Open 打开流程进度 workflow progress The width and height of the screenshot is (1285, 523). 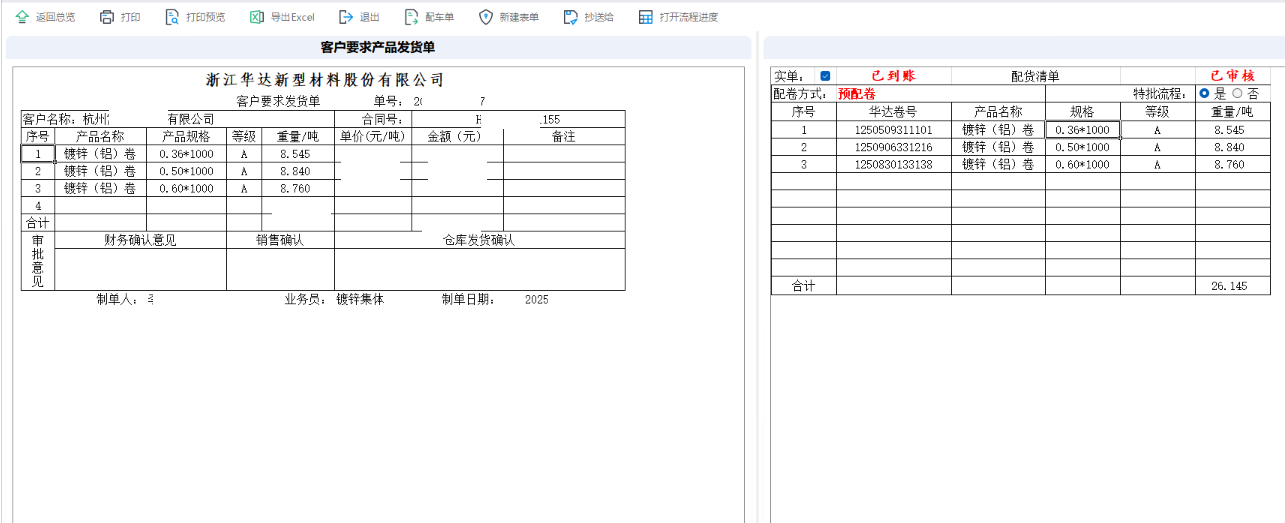646,17
